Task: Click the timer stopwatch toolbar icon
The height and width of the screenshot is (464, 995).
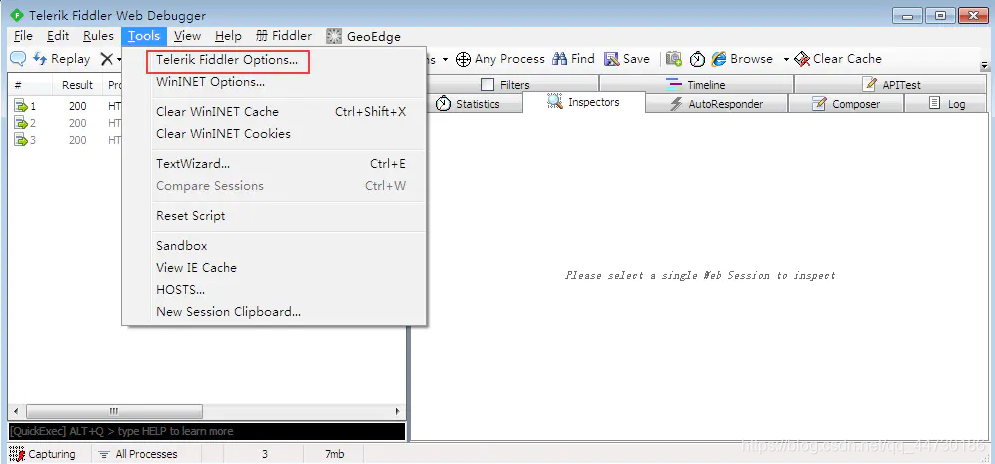Action: point(697,59)
